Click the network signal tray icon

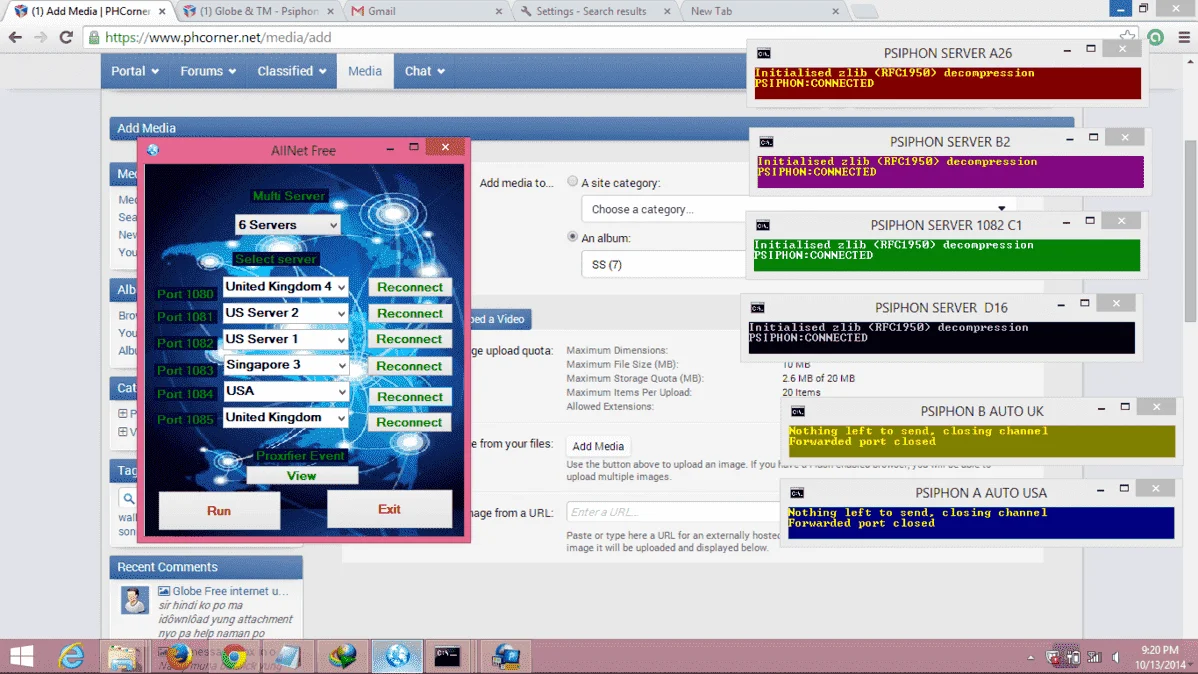[1094, 657]
